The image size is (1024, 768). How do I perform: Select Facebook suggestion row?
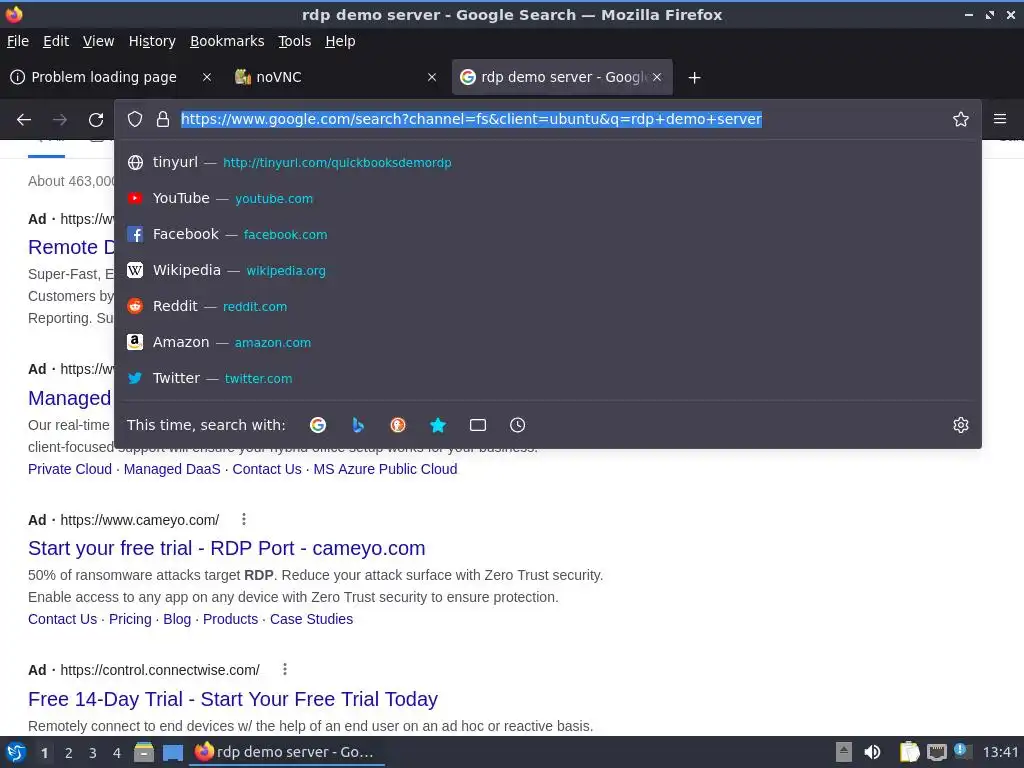(548, 234)
